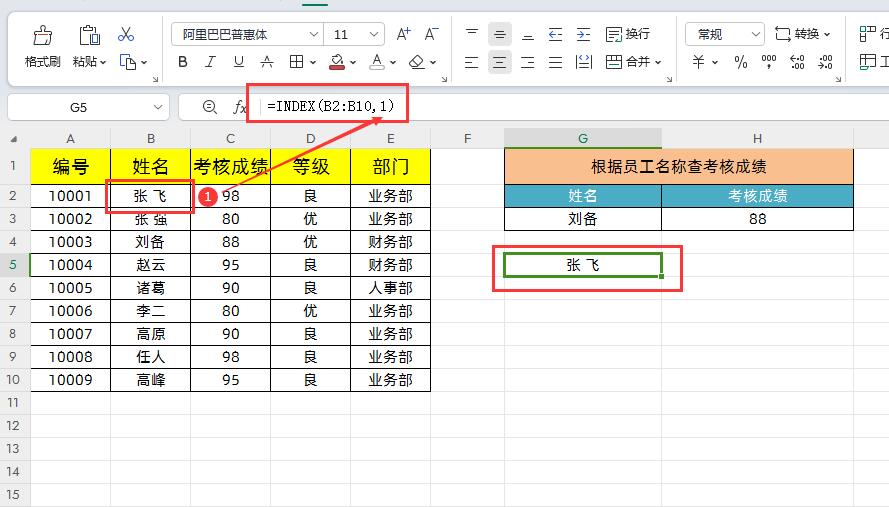Apply the red fill color bucket

(337, 62)
